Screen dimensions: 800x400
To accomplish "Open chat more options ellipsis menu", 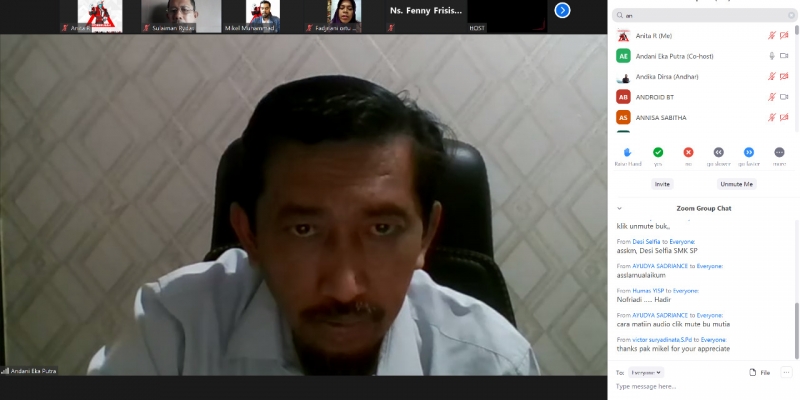I will 786,372.
